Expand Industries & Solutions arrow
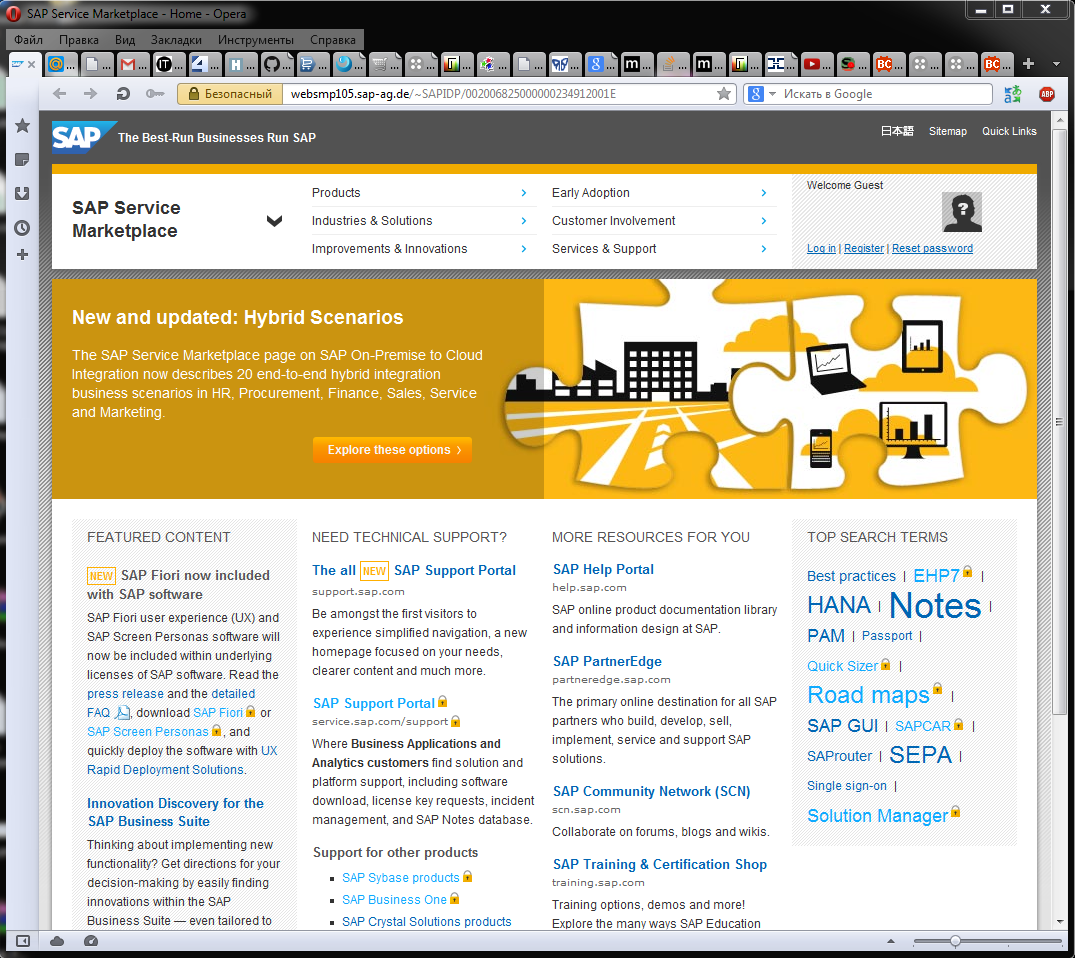 click(524, 221)
